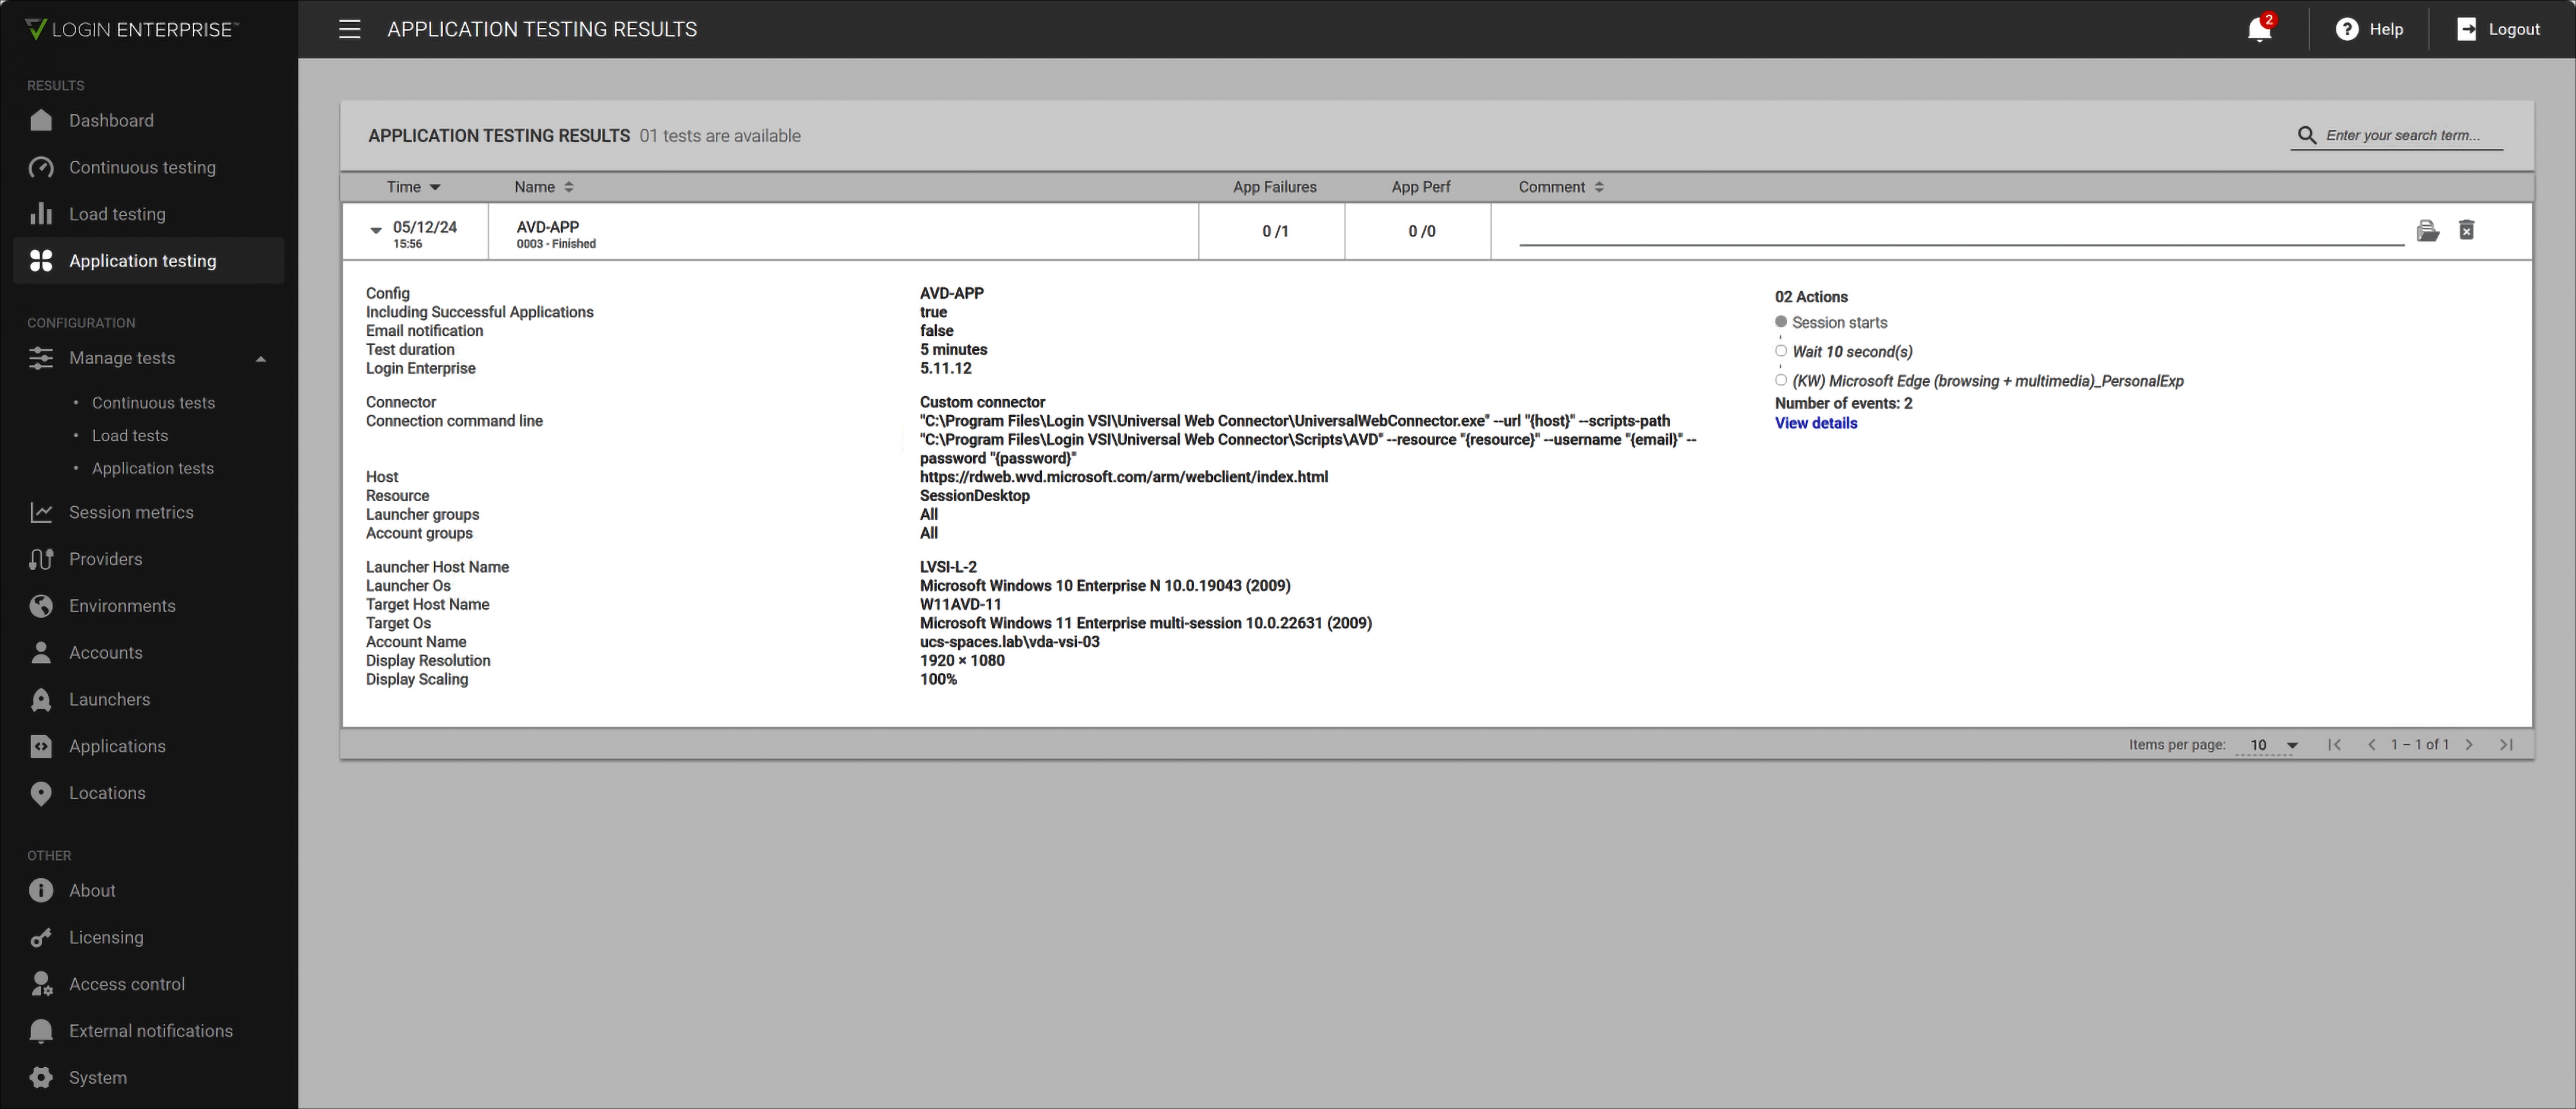Click the comment field for AVD-APP
This screenshot has width=2576, height=1109.
(x=1961, y=232)
